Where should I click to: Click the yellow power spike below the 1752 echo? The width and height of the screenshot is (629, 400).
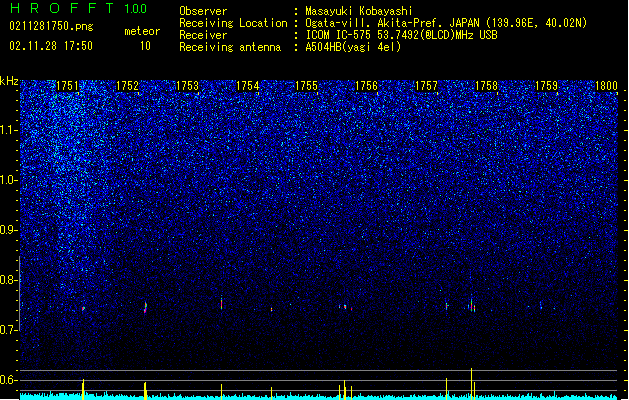point(145,391)
